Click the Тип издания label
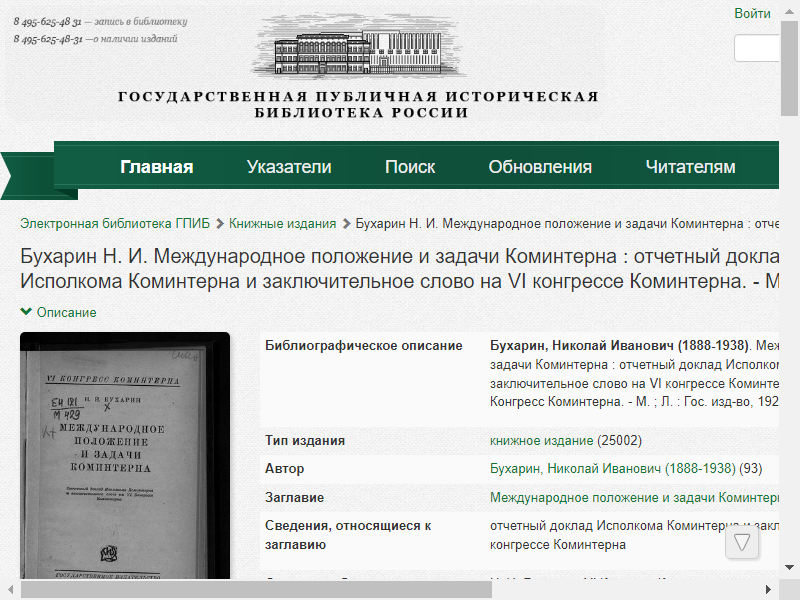Viewport: 800px width, 600px height. point(305,440)
